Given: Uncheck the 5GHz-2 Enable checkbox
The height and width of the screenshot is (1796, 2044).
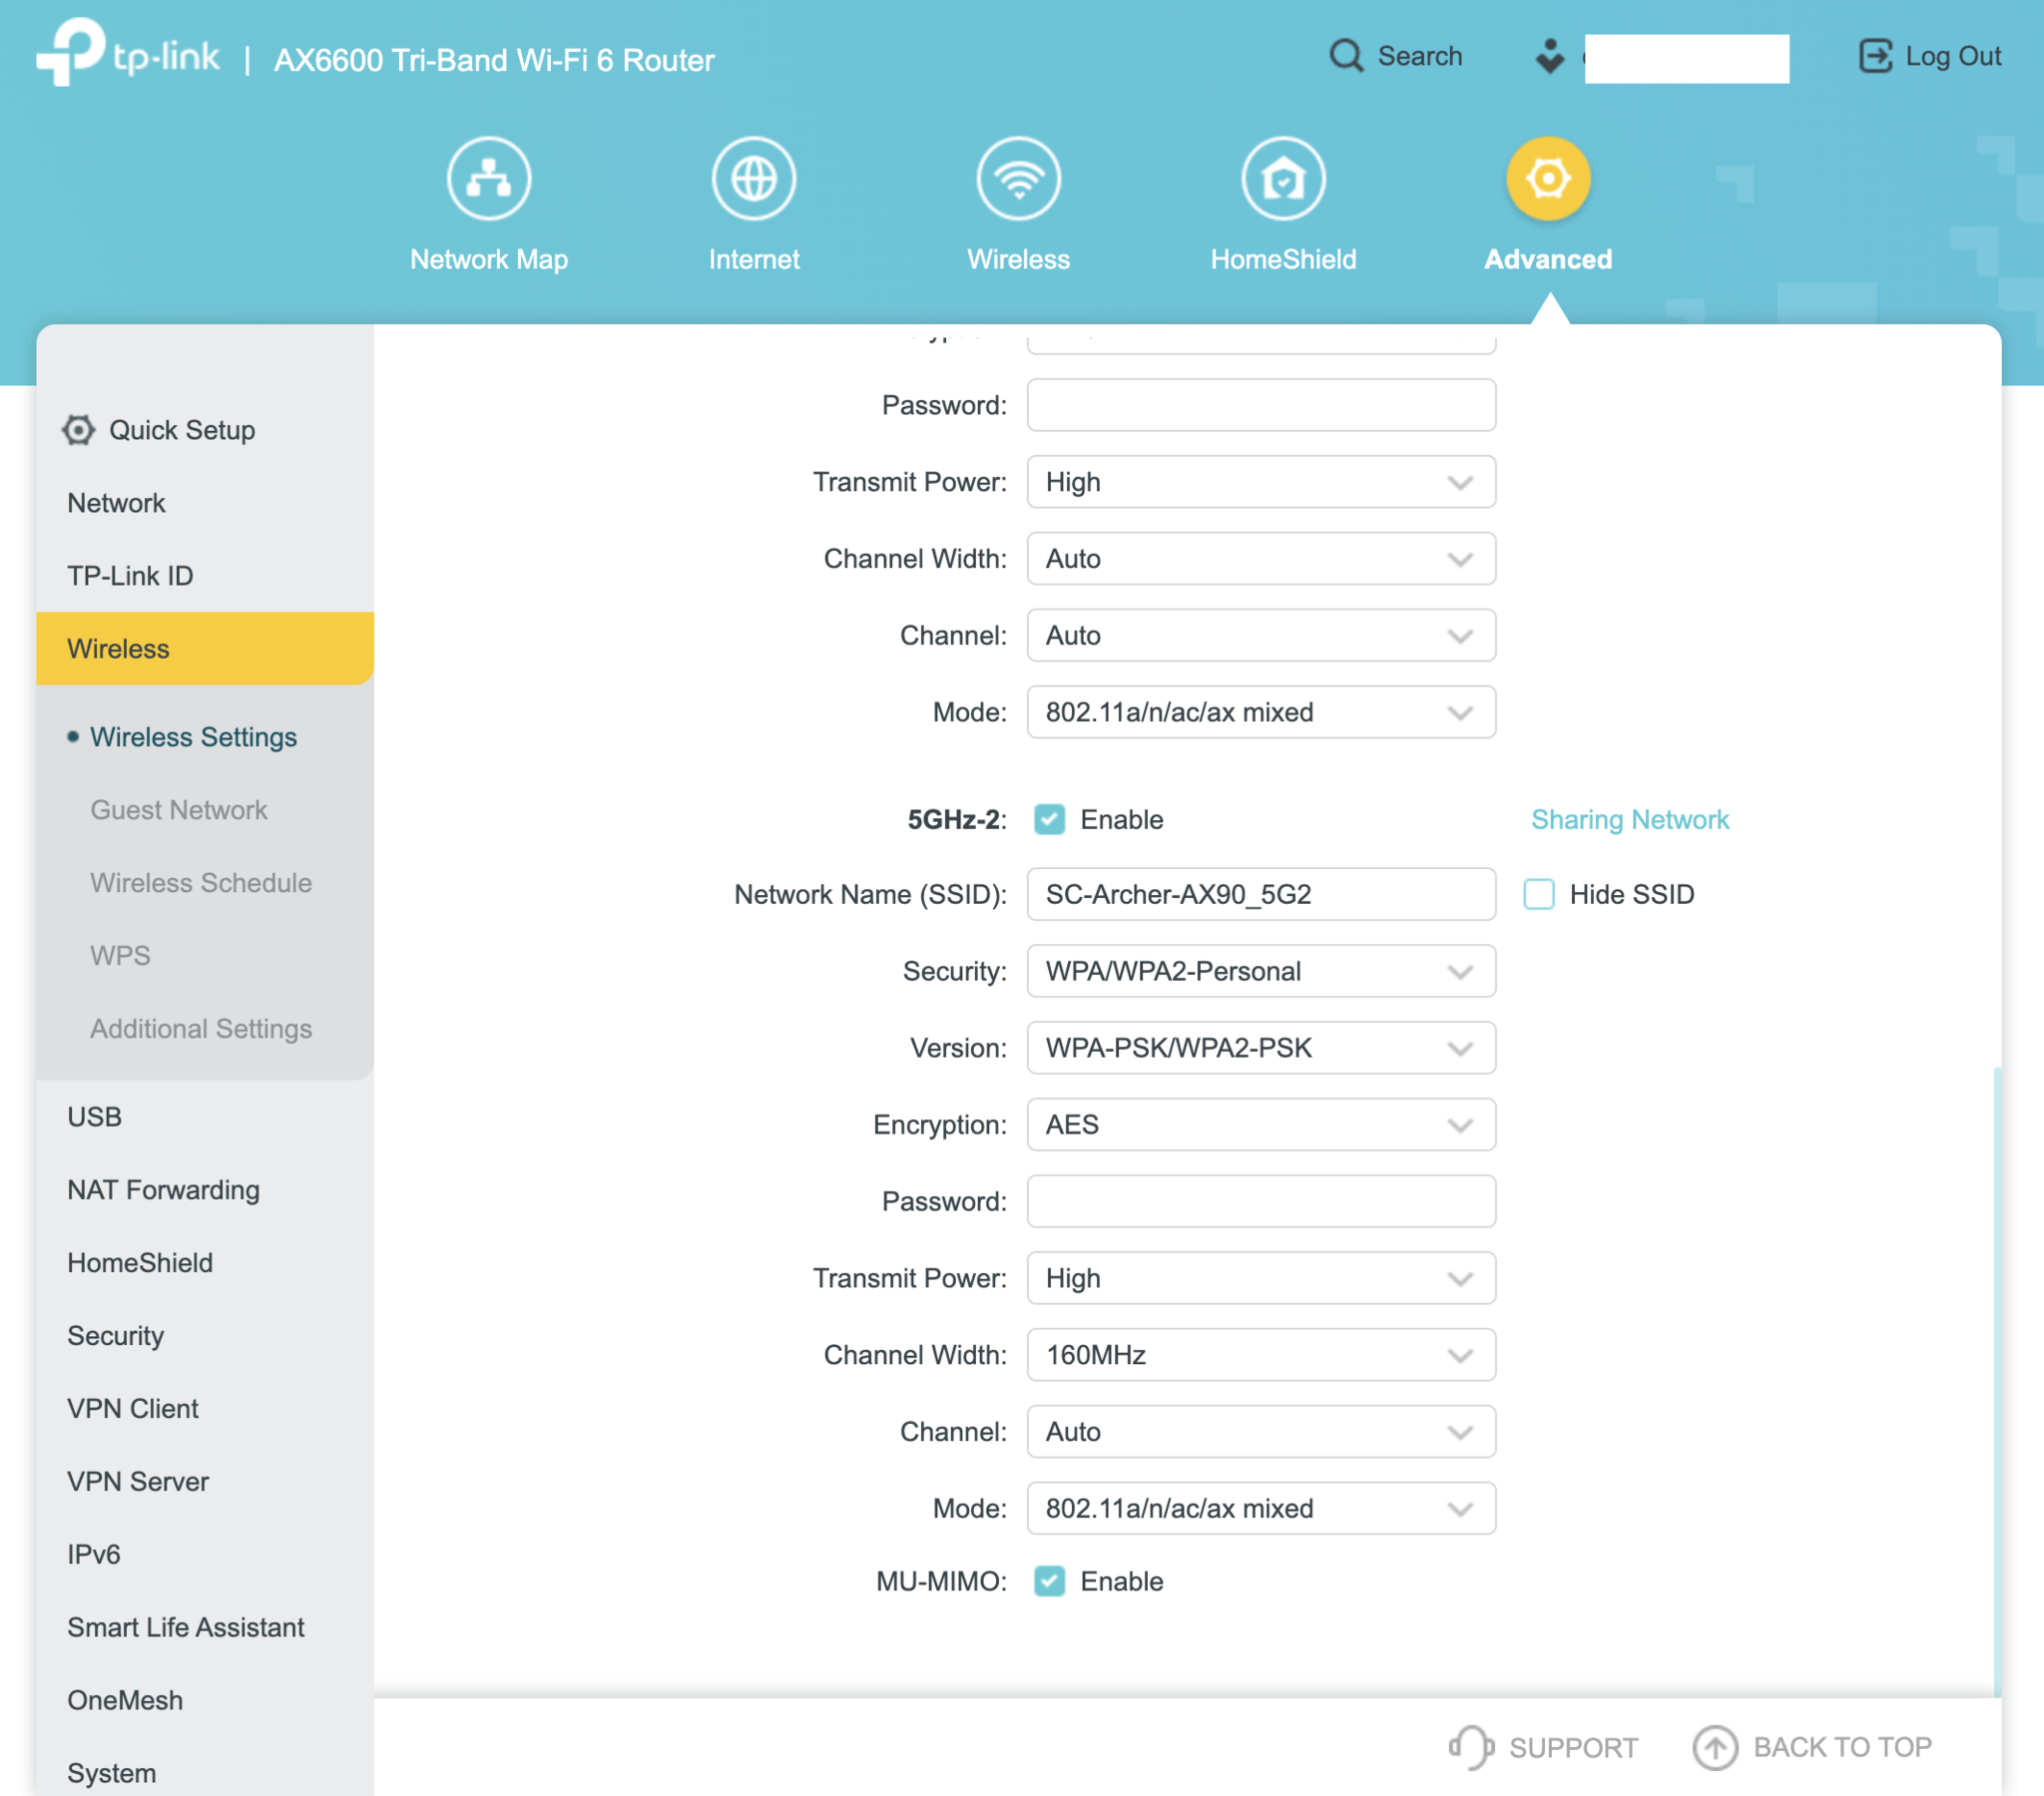Looking at the screenshot, I should [x=1049, y=819].
